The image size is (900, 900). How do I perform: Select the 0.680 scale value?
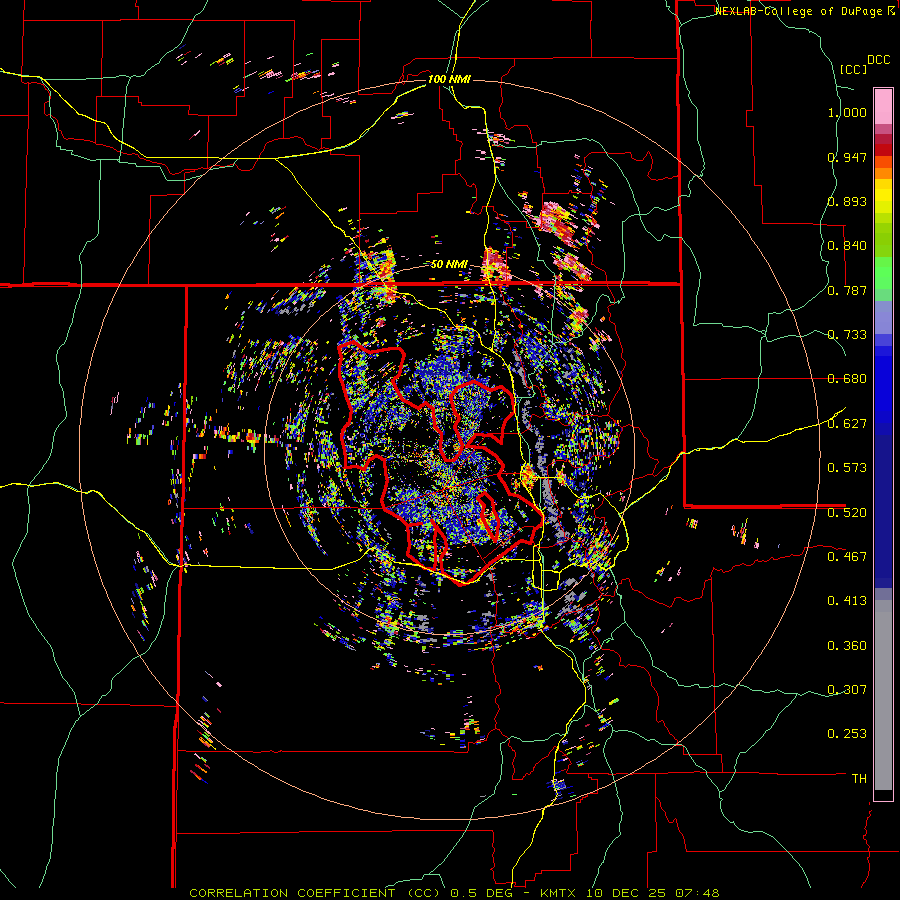click(847, 379)
